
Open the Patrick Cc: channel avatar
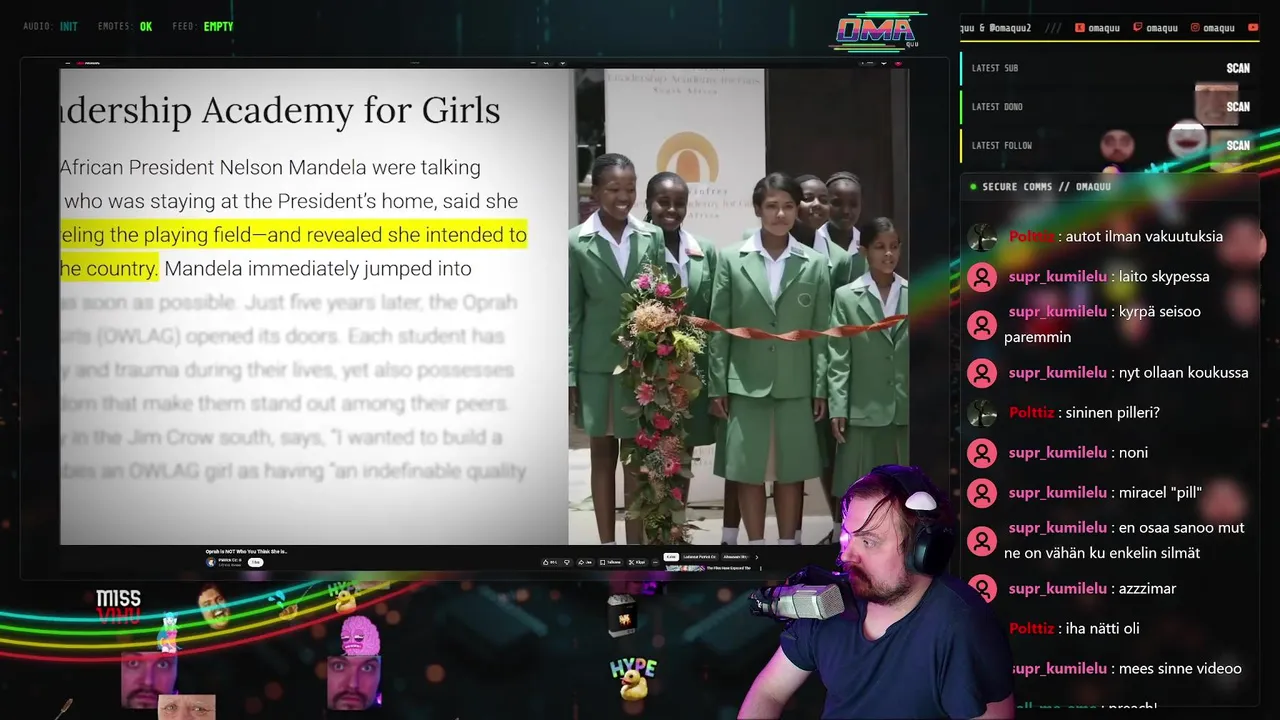pos(210,562)
